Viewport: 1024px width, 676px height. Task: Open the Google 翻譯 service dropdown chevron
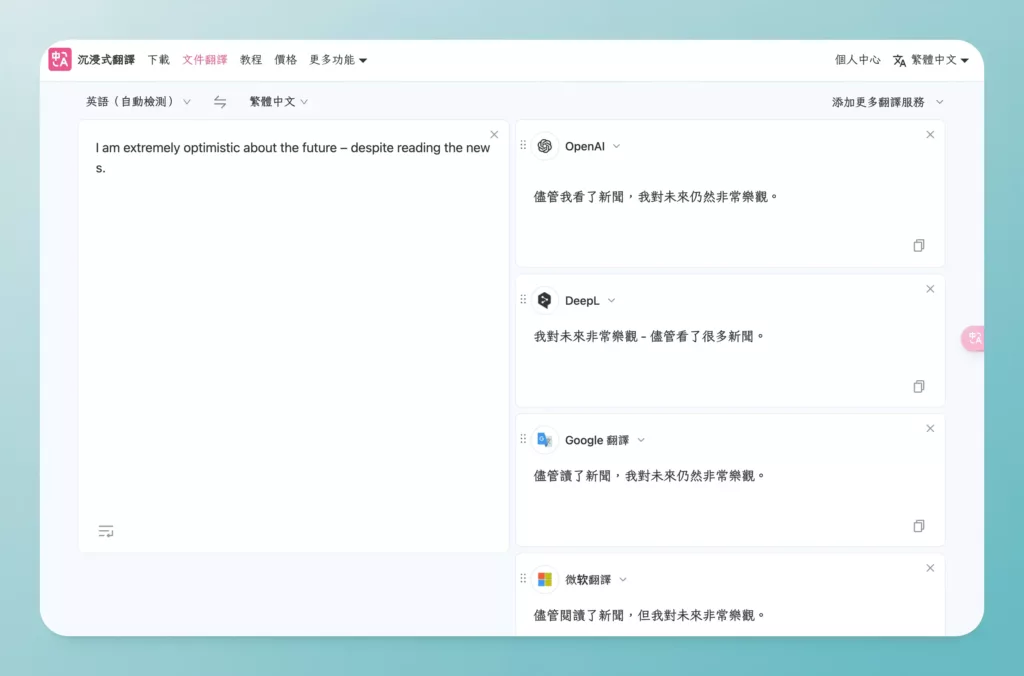point(641,440)
